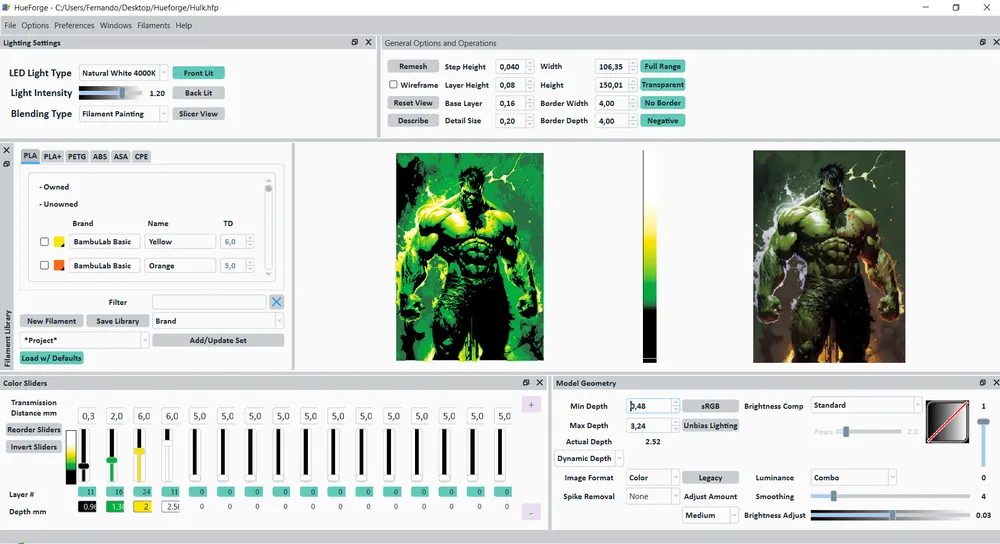Click the Light Intensity slider
Screen dimensions: 1000x544
tap(110, 93)
